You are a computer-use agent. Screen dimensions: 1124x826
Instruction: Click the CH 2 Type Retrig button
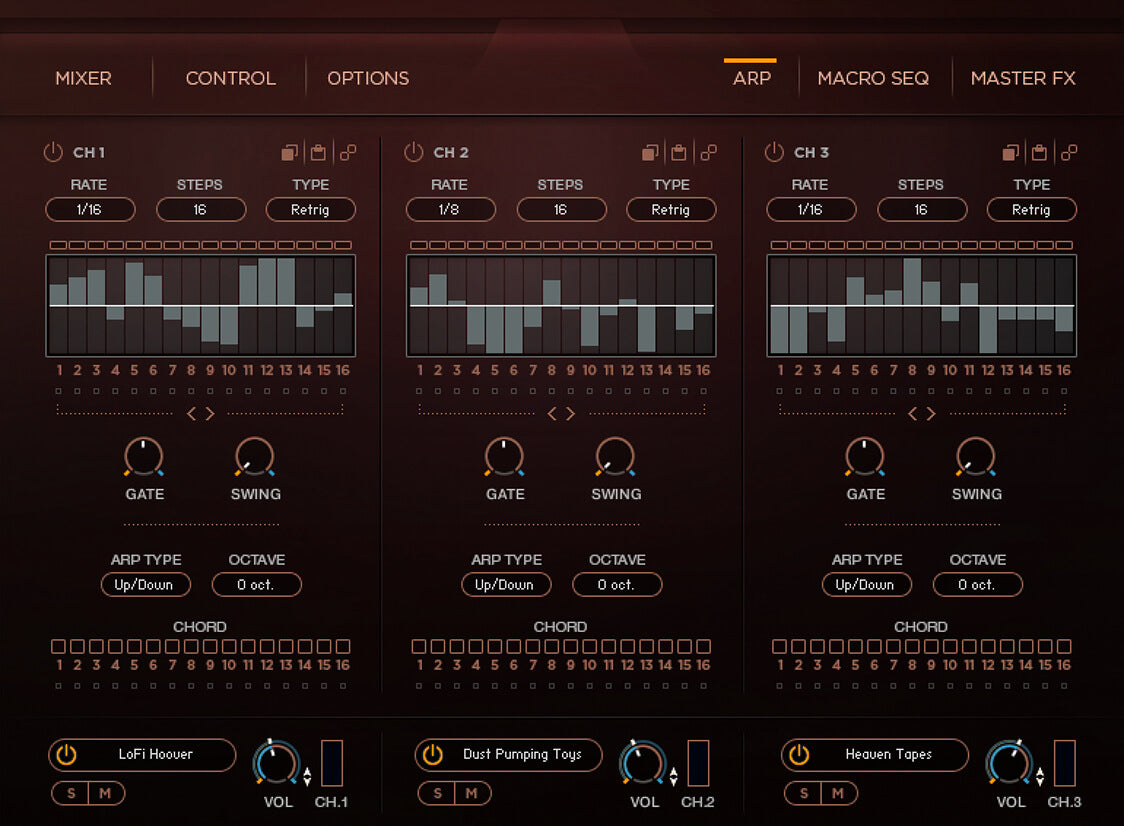click(x=671, y=210)
